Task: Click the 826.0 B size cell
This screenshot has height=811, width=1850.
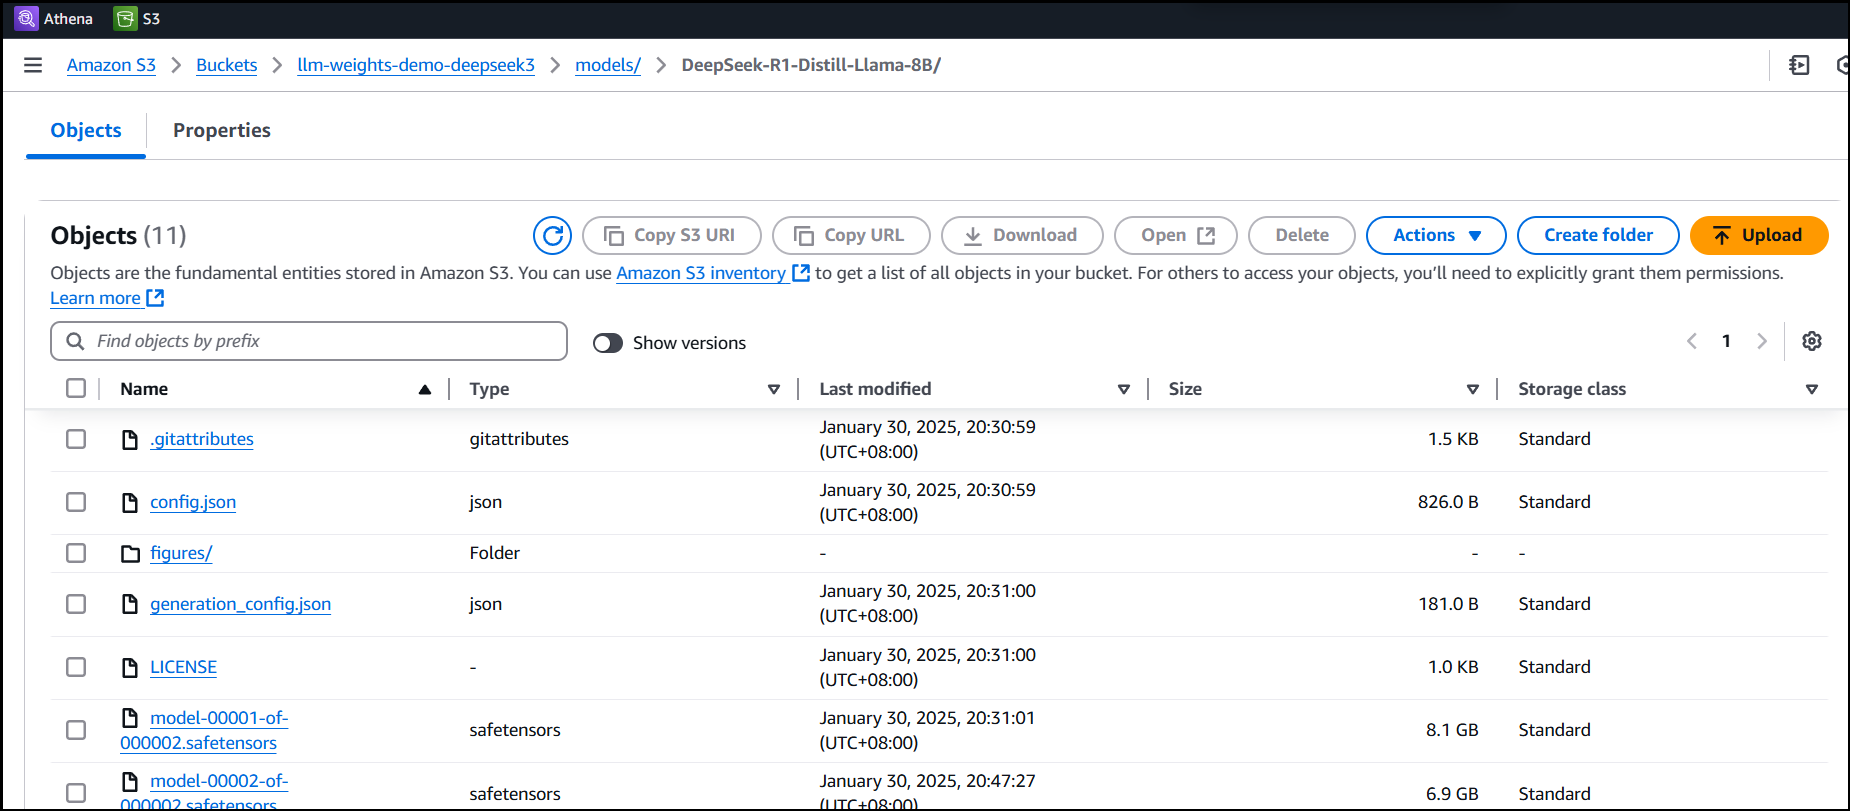Action: pos(1448,502)
